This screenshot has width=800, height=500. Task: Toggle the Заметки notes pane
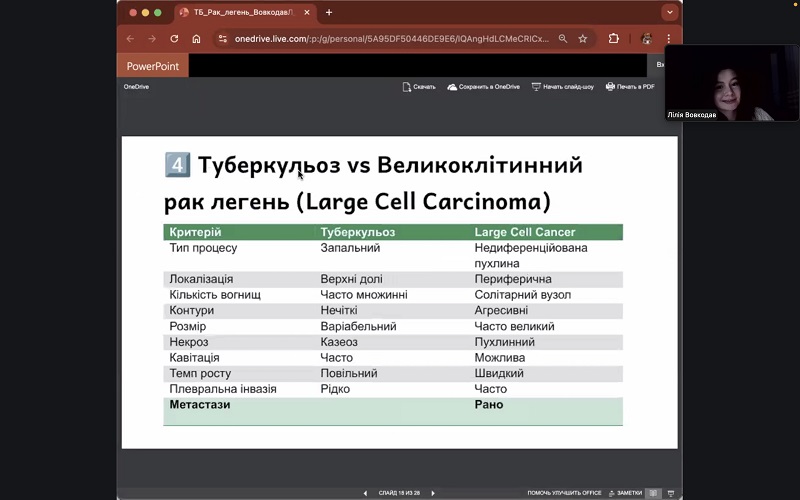(x=625, y=493)
